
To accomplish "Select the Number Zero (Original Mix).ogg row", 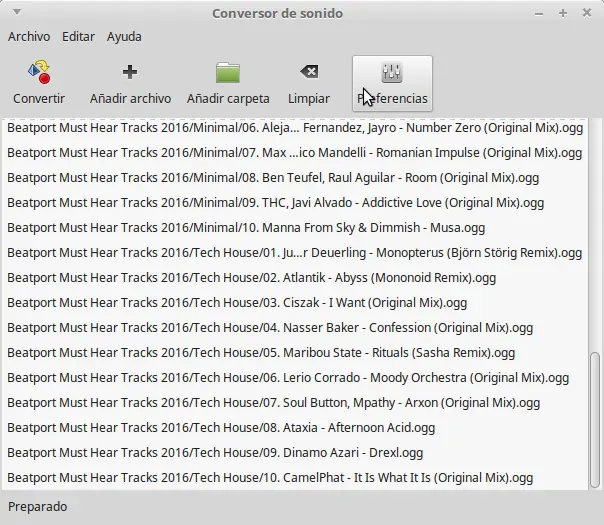I will pyautogui.click(x=295, y=128).
